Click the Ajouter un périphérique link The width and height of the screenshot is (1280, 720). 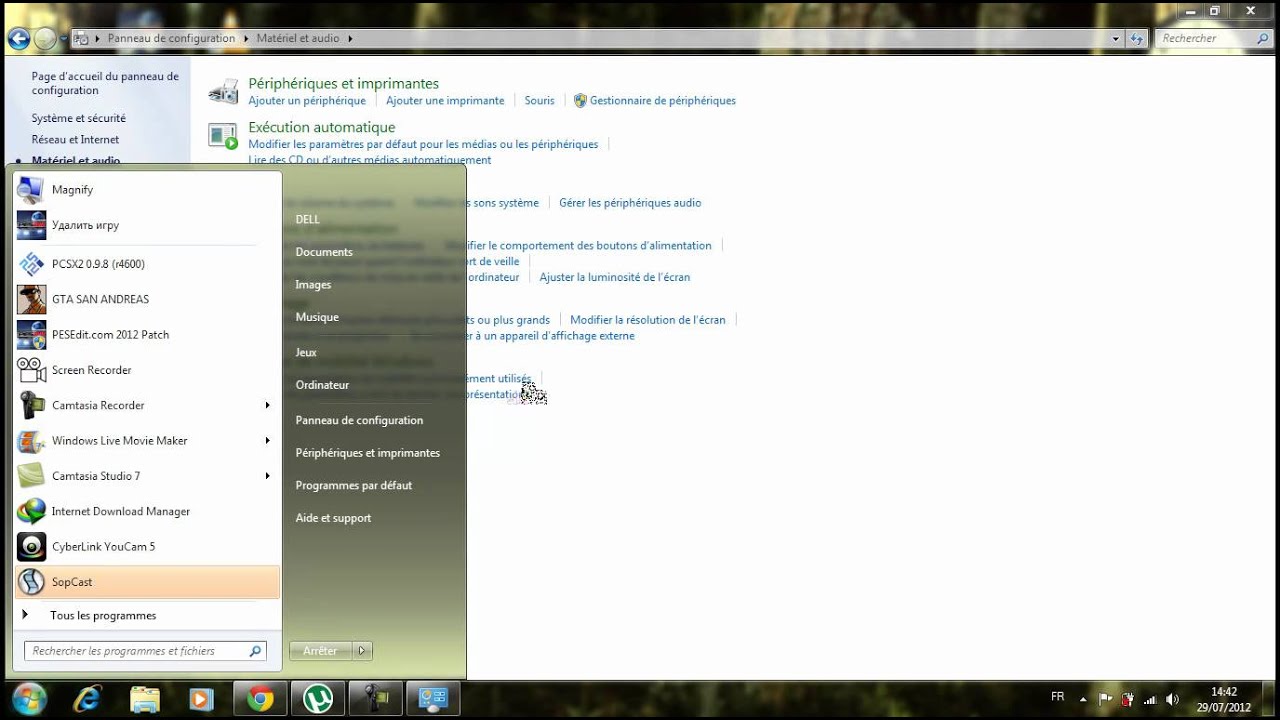307,101
